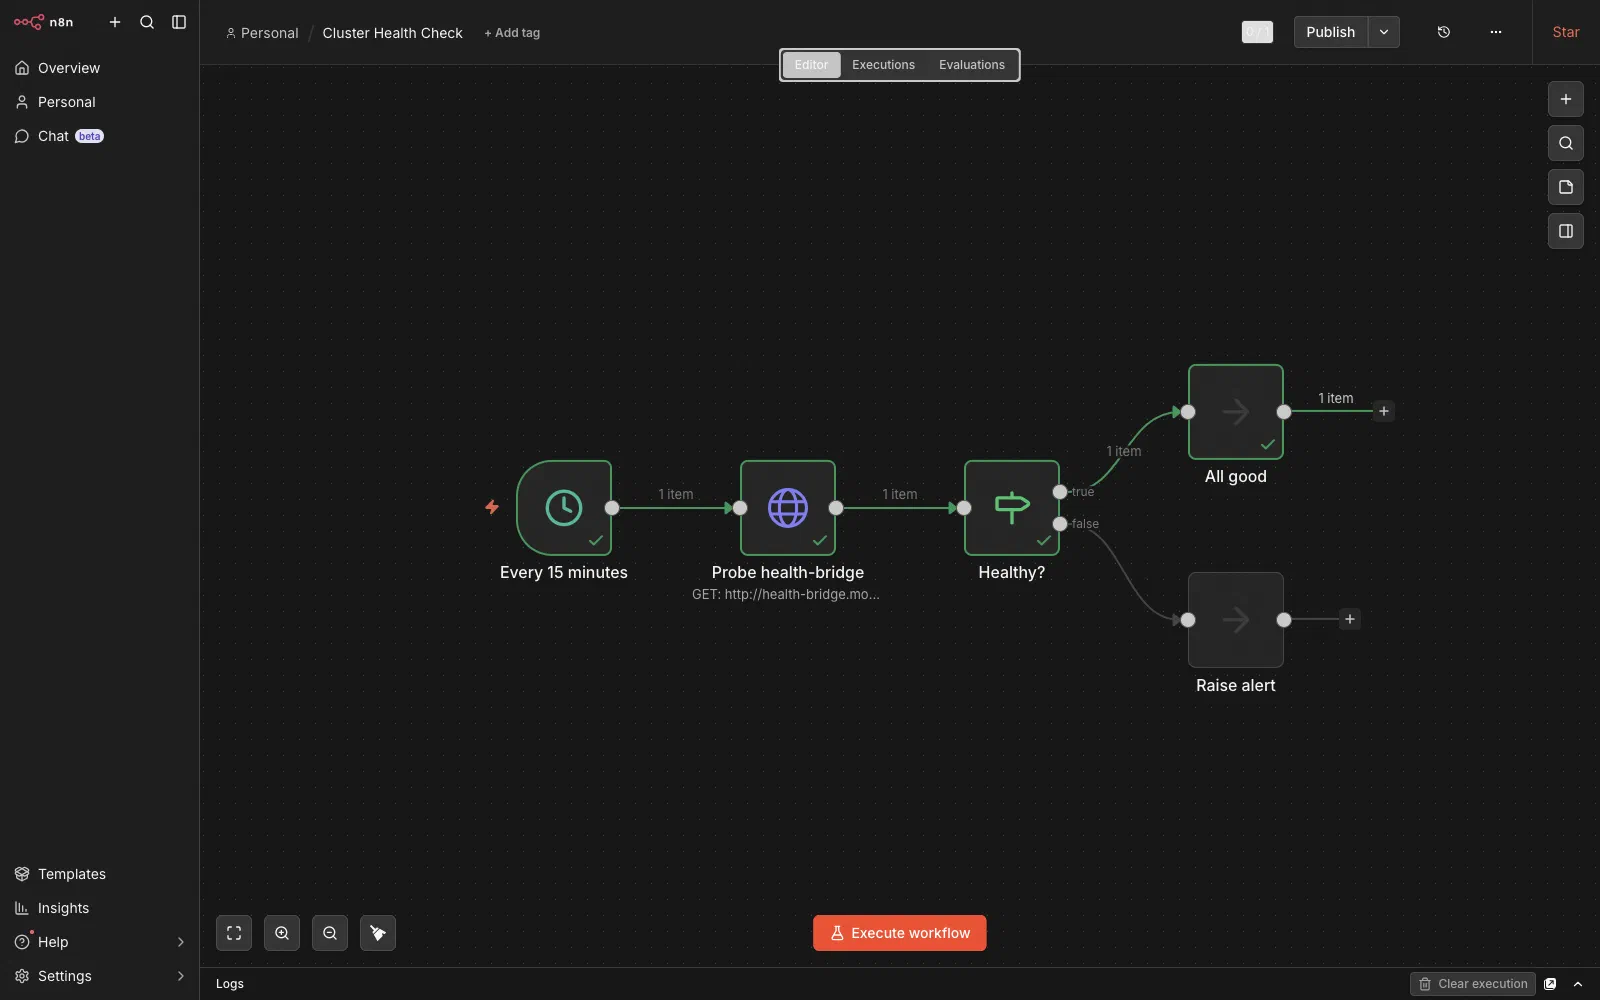Go to Overview page

[99, 68]
